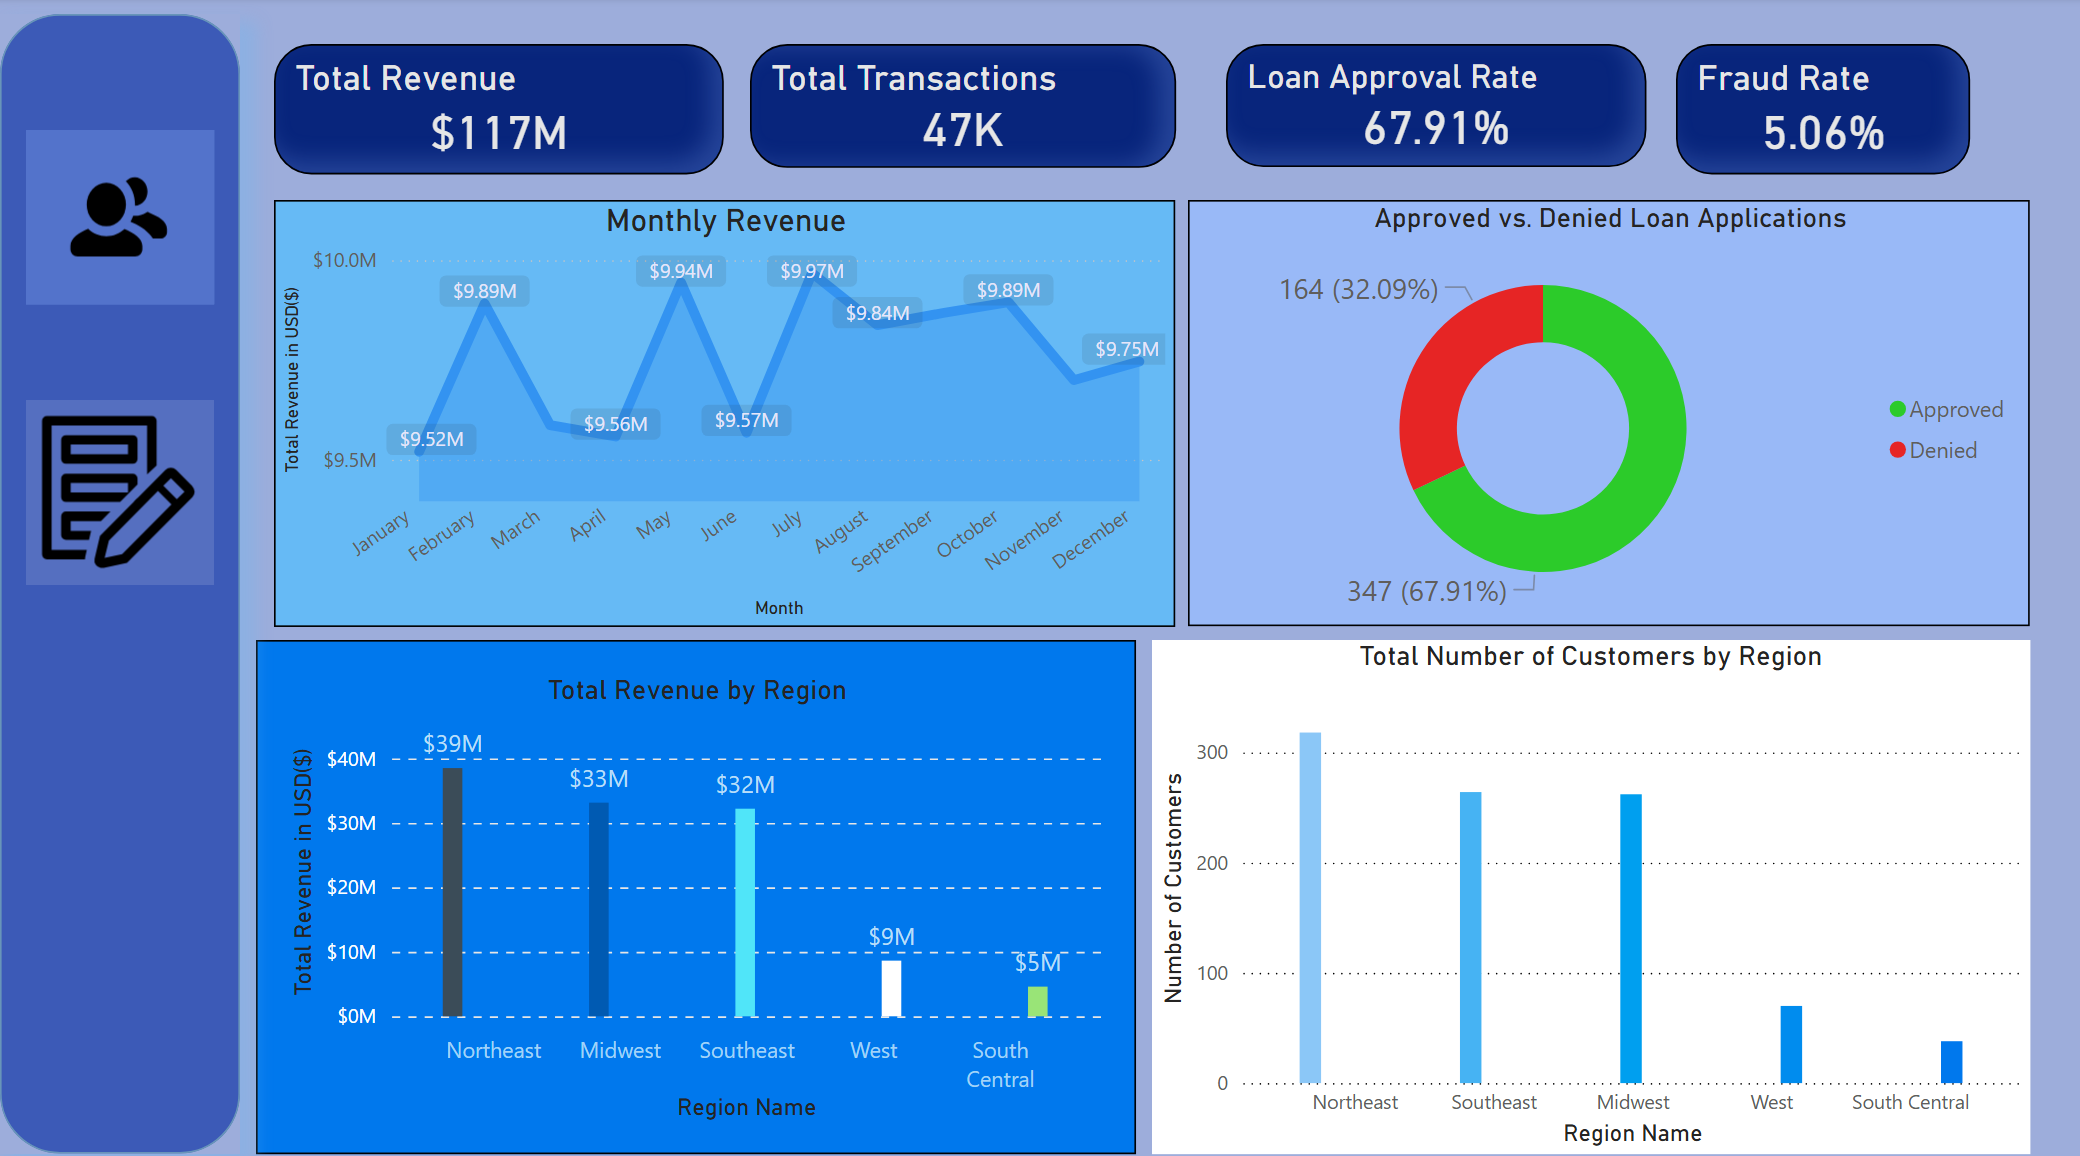Viewport: 2080px width, 1156px height.
Task: Click the Midwest revenue bar
Action: pos(599,910)
